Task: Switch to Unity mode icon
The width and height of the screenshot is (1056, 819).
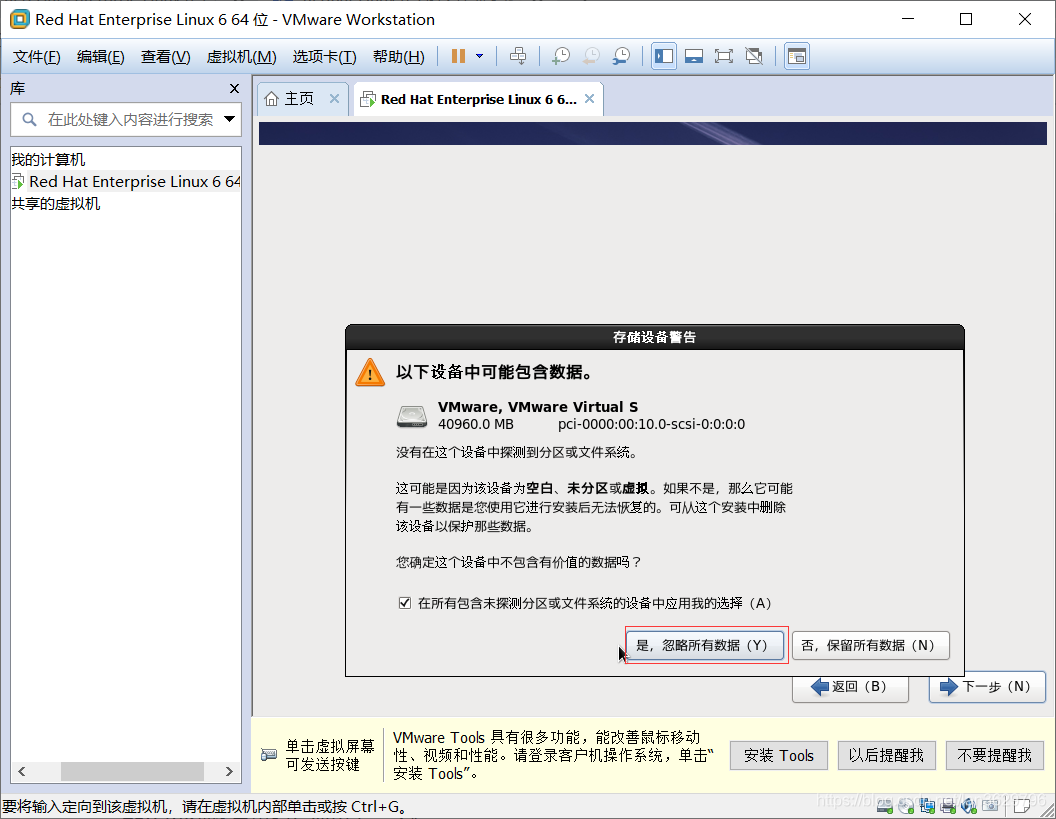Action: click(754, 56)
